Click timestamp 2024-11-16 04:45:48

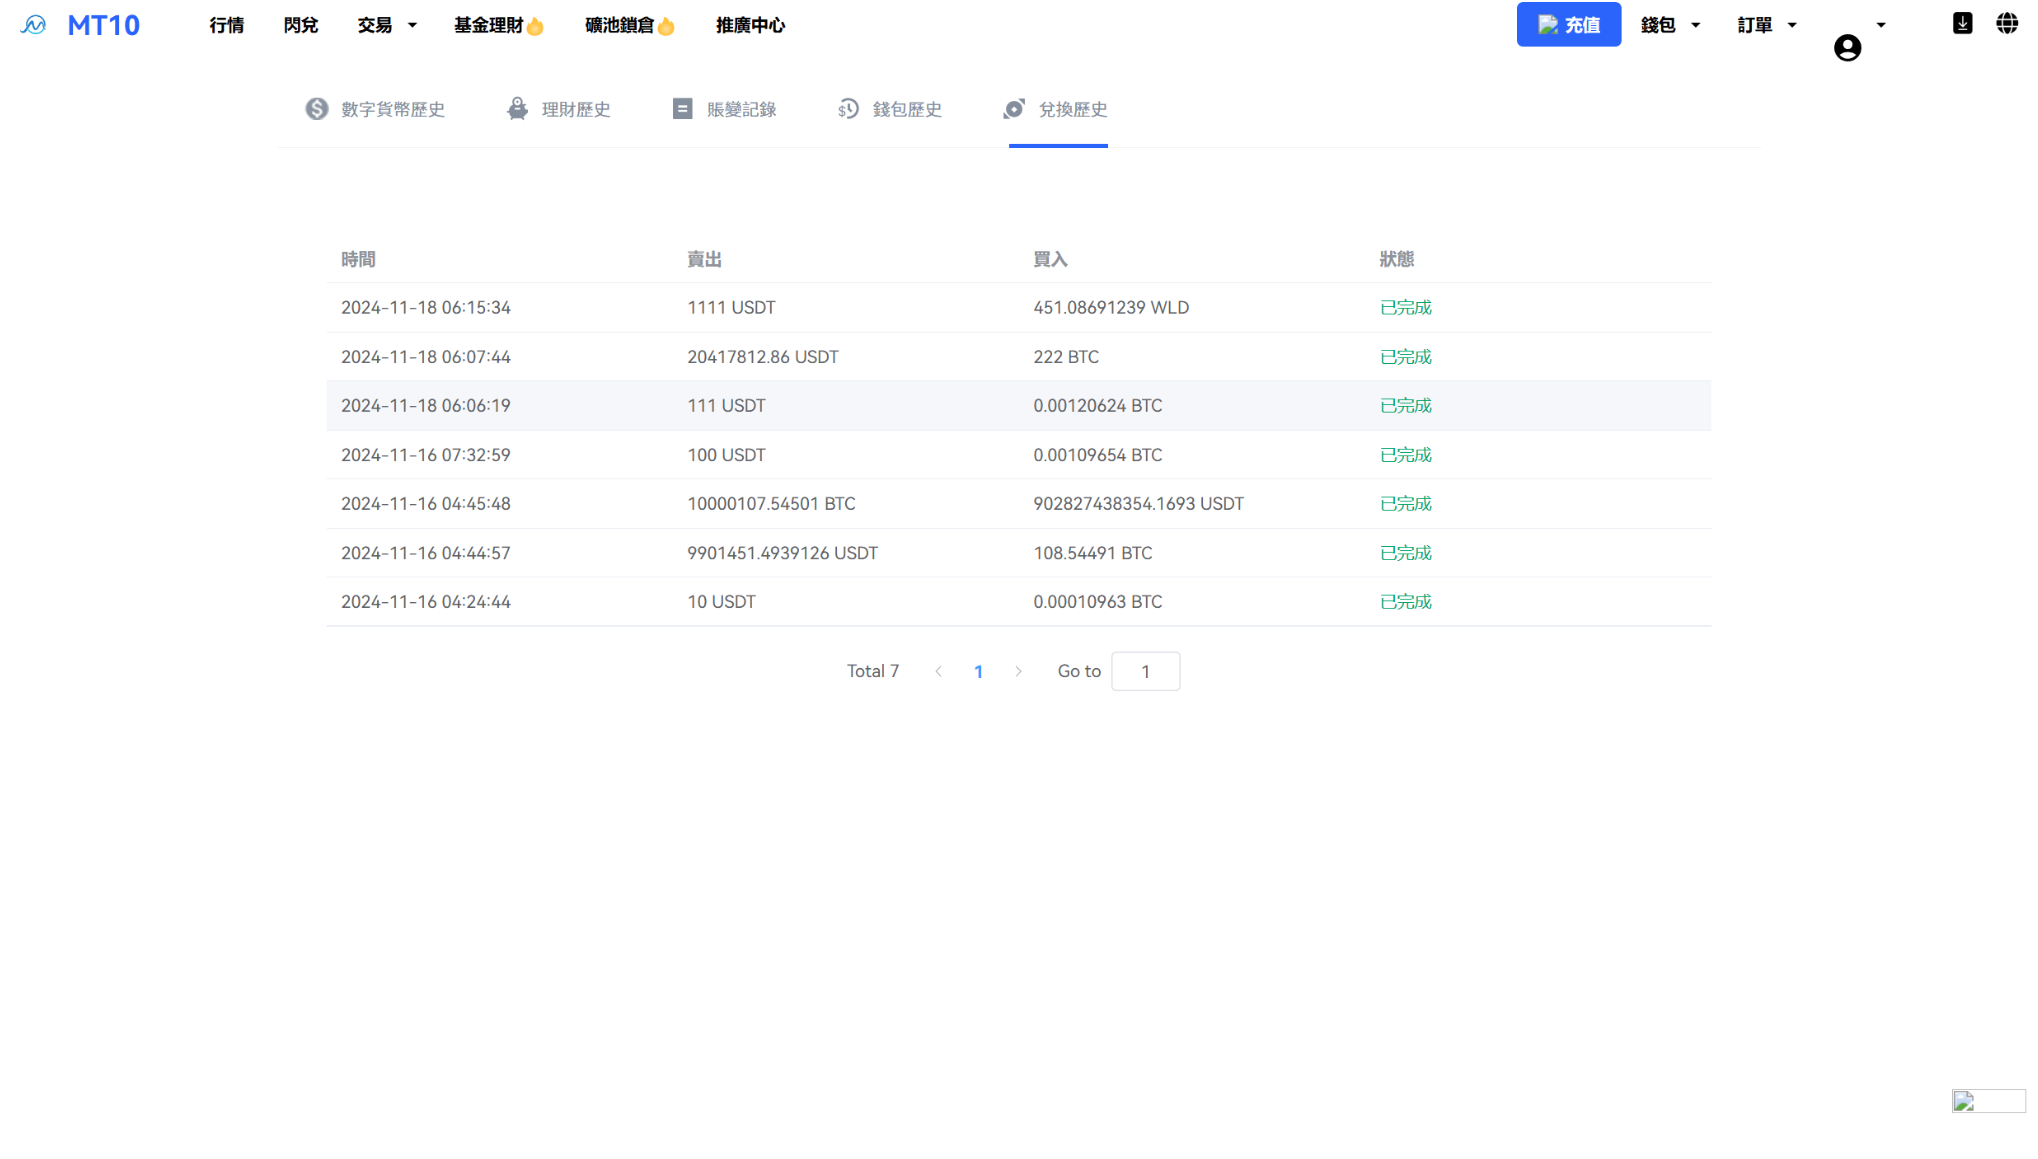click(x=426, y=504)
